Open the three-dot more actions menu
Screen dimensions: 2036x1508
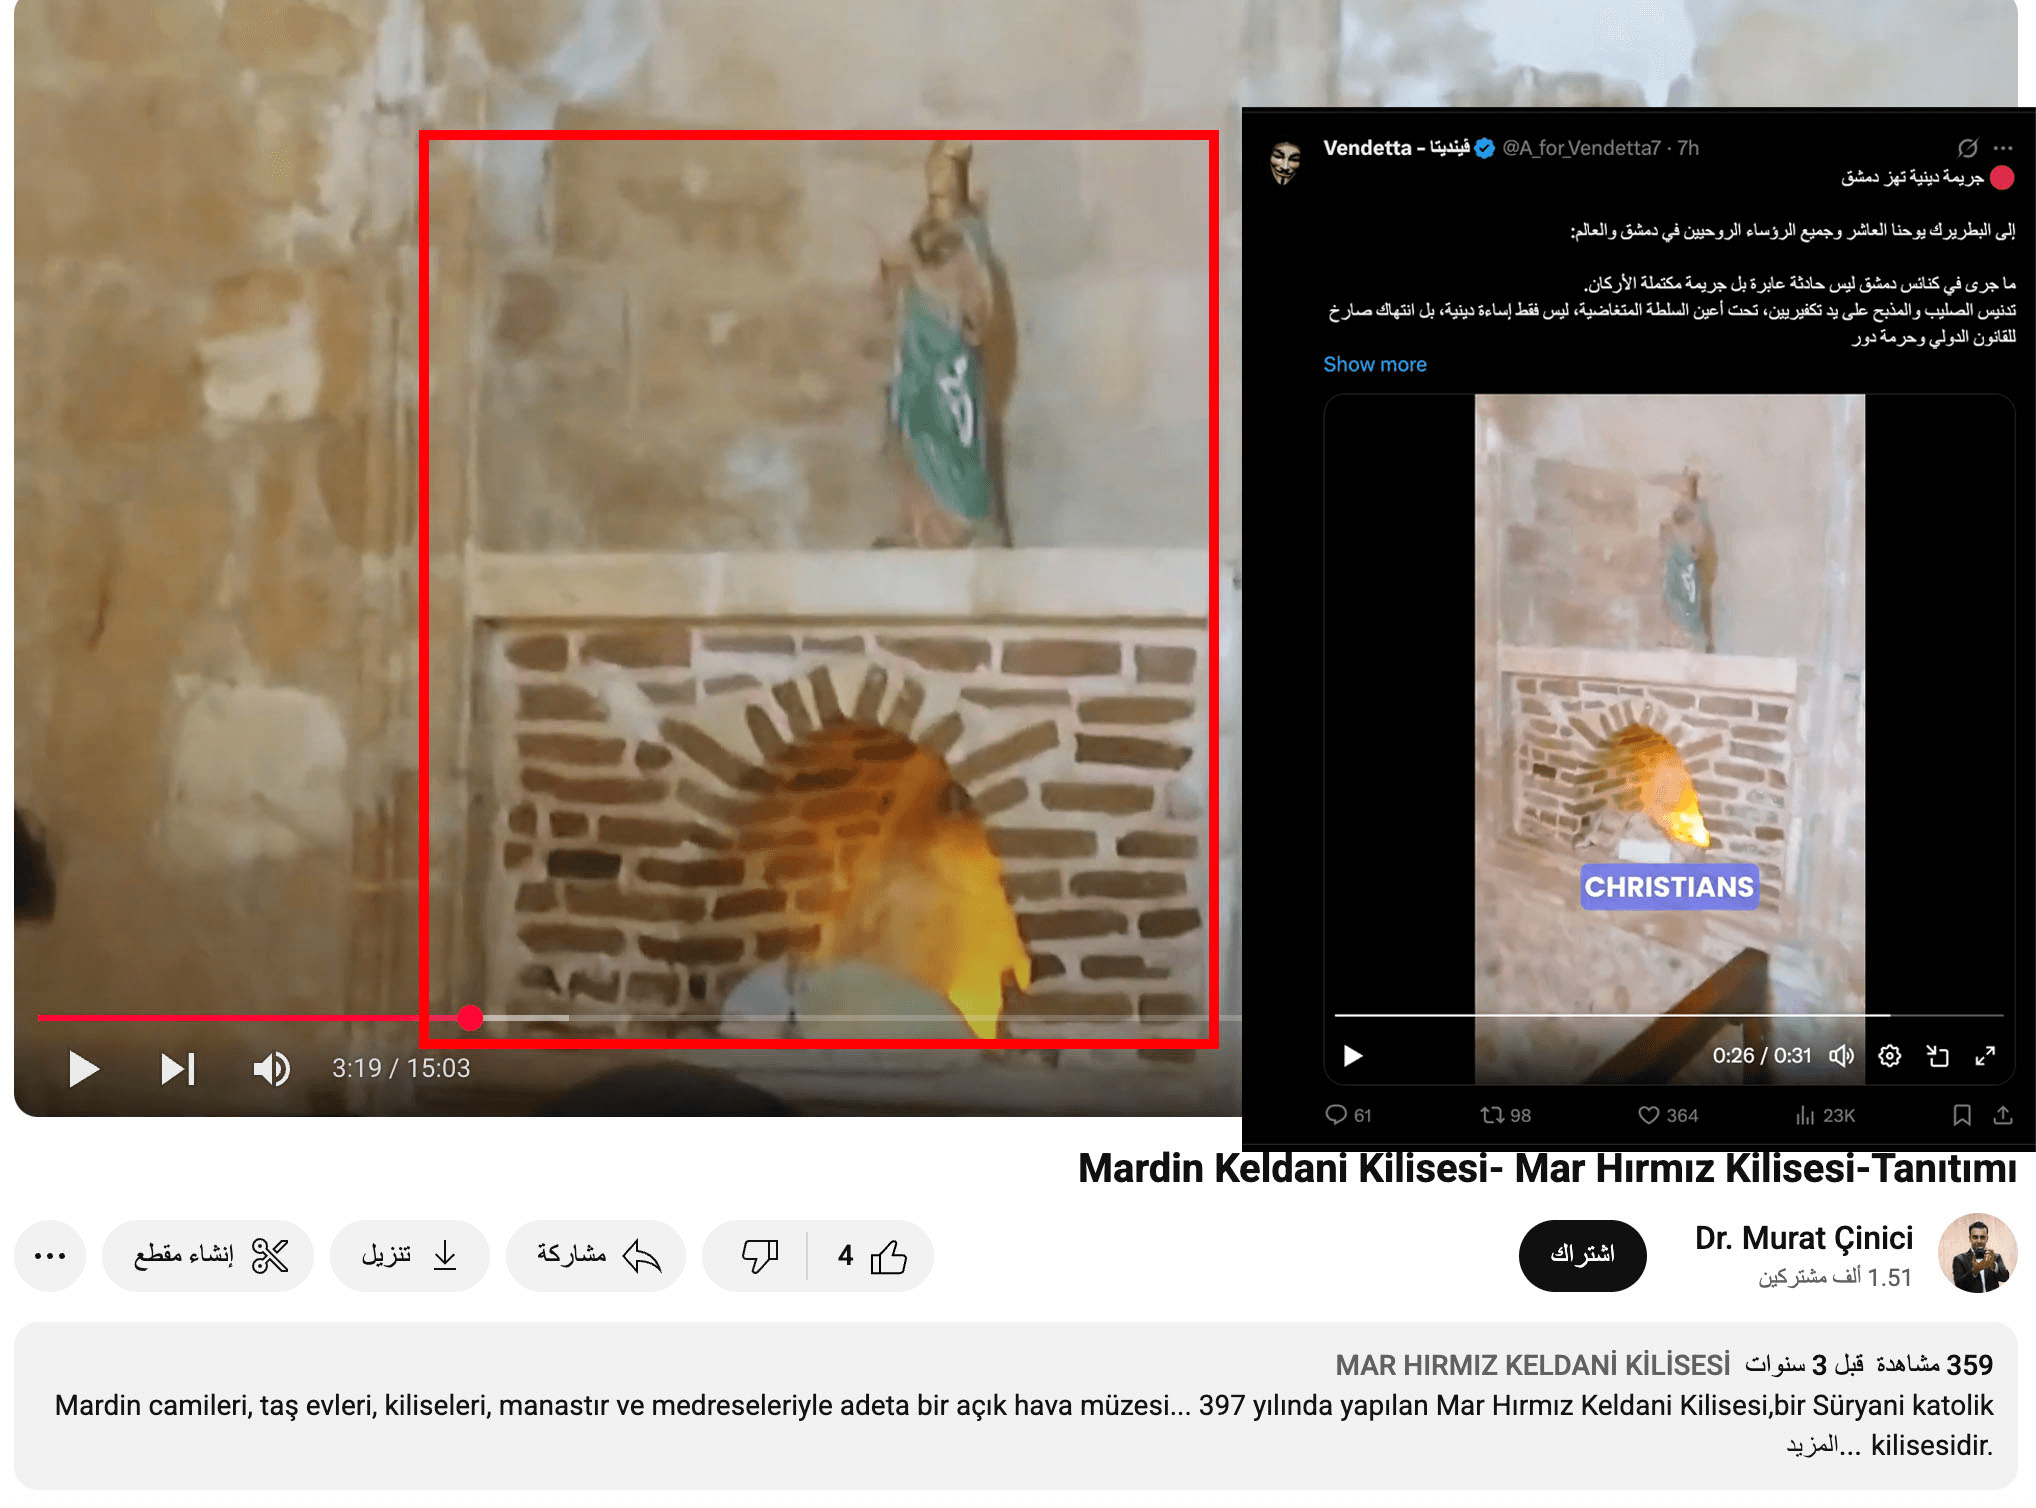click(x=50, y=1256)
